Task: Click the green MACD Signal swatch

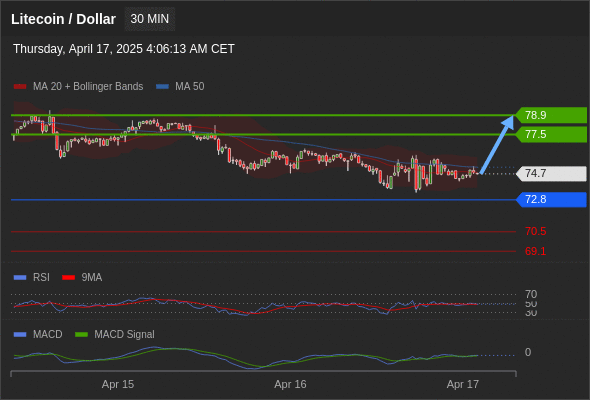Action: [82, 335]
